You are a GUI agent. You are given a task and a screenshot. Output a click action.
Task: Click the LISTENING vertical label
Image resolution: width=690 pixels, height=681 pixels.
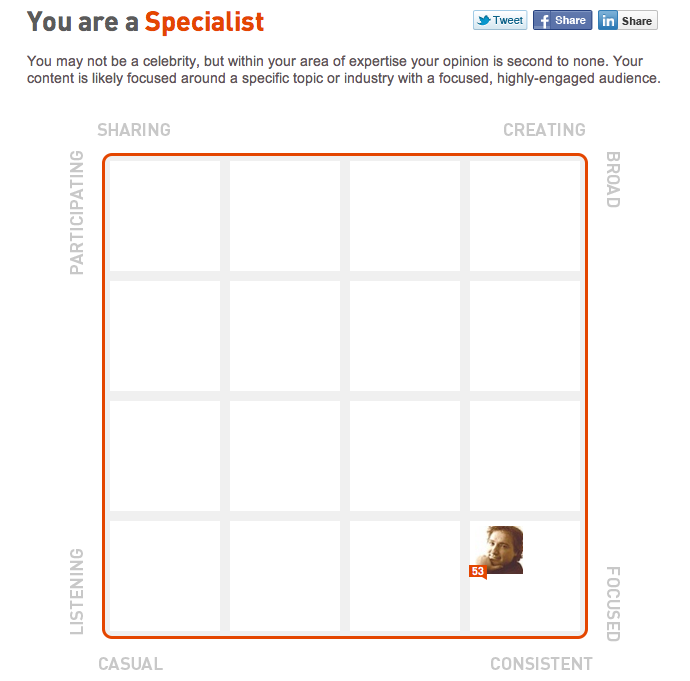pyautogui.click(x=77, y=591)
